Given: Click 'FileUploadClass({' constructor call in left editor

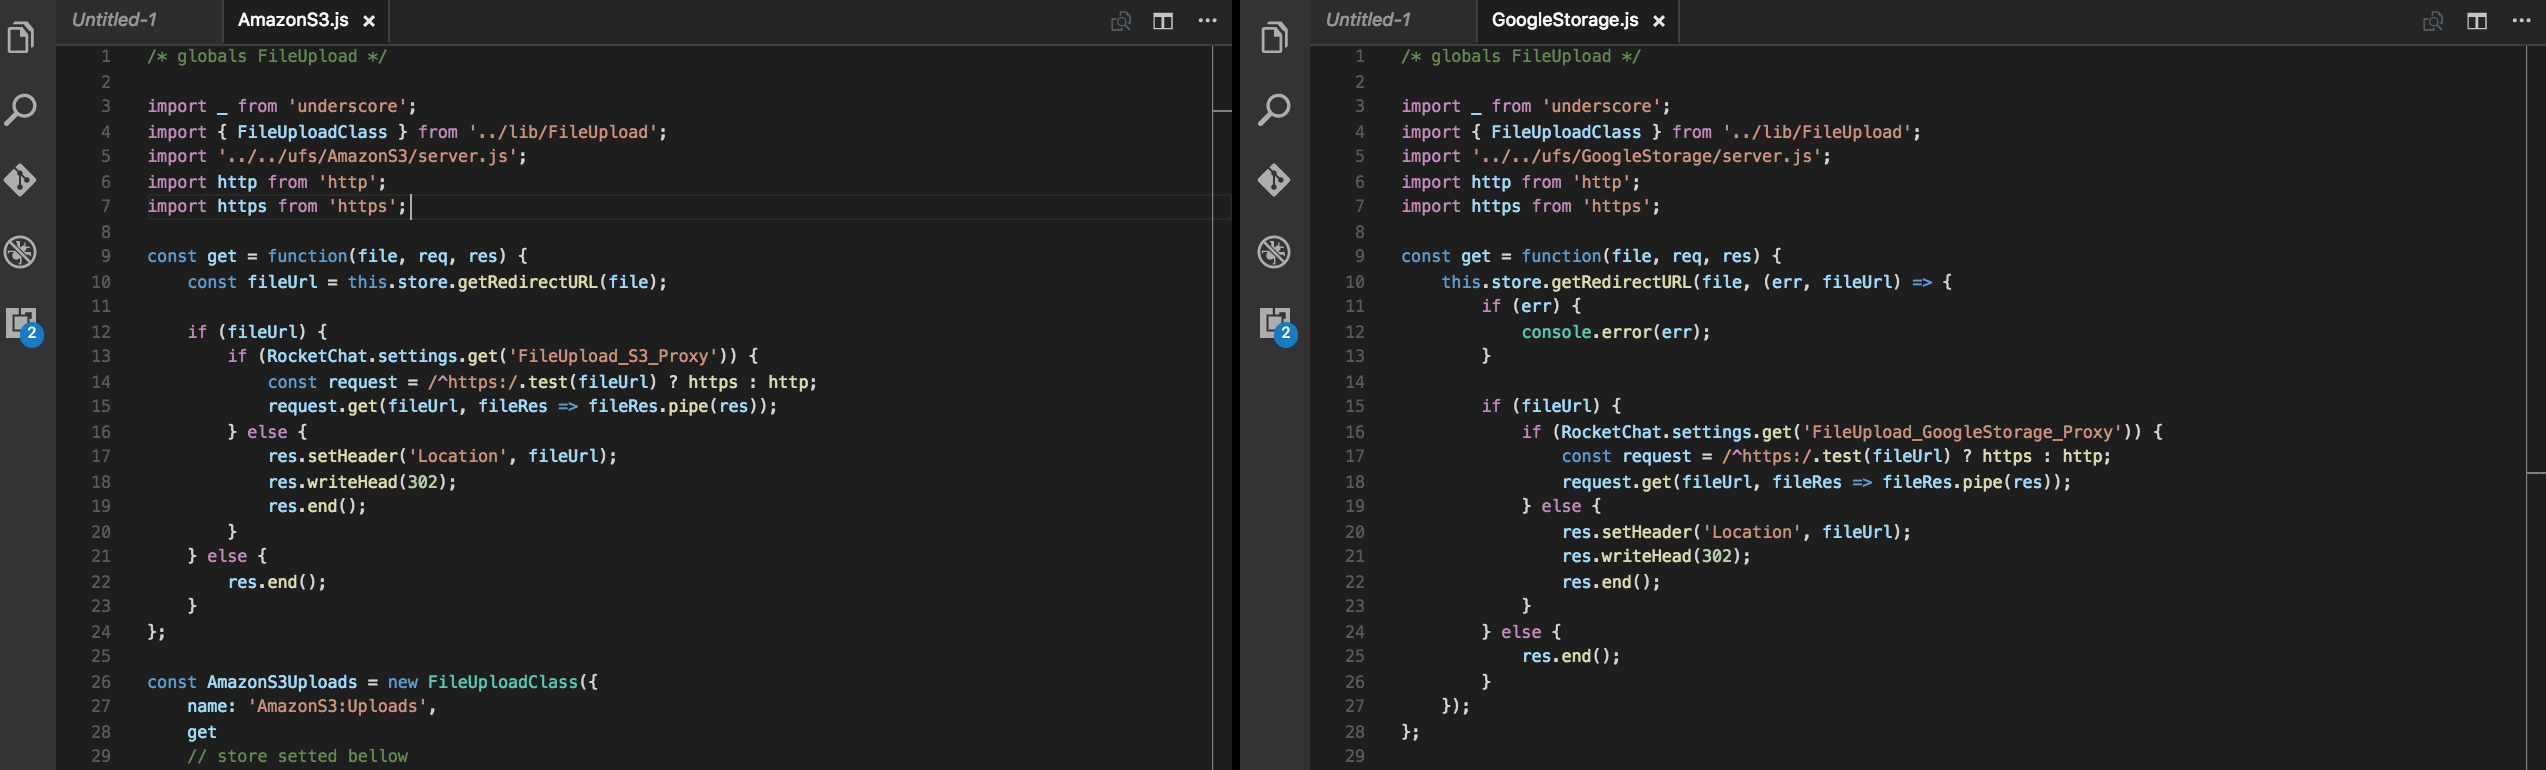Looking at the screenshot, I should point(512,682).
